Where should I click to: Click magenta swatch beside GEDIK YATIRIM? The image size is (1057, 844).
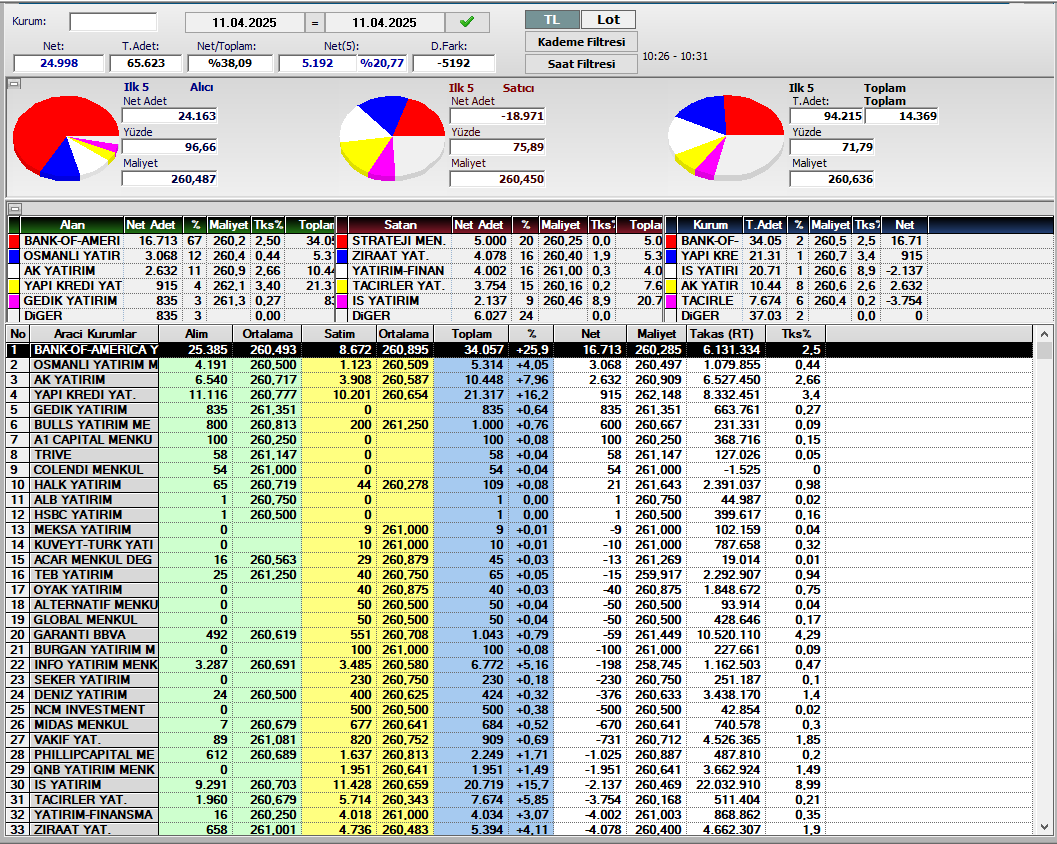tap(14, 301)
